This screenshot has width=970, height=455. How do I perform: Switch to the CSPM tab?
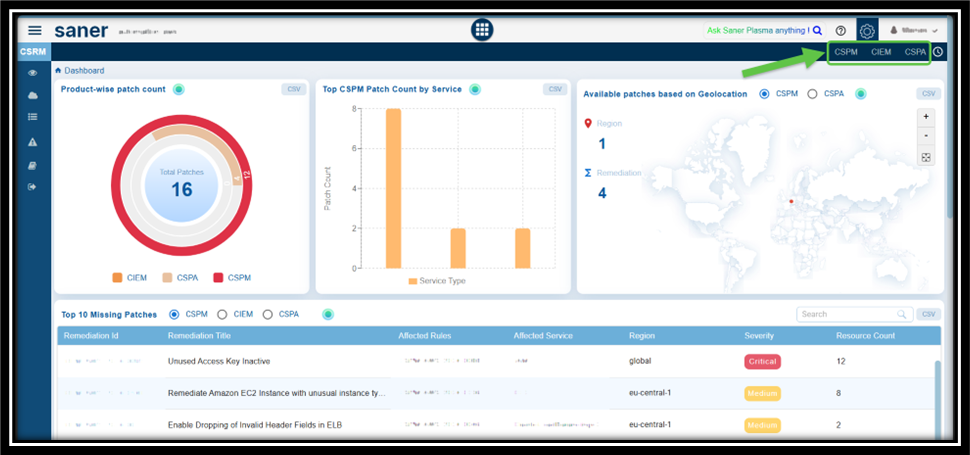[x=846, y=52]
